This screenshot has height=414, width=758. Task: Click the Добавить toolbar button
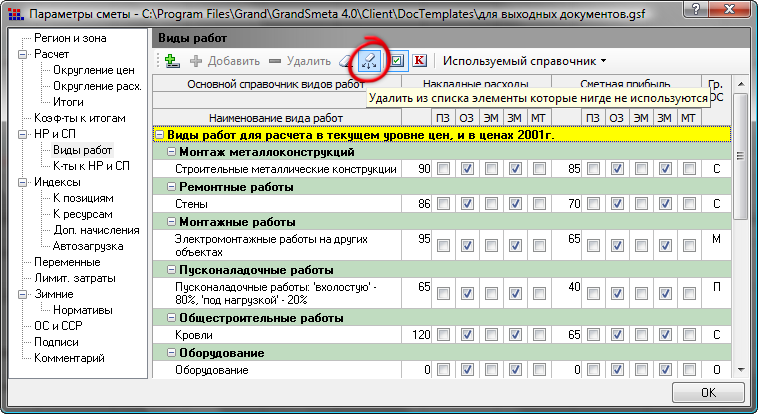(225, 61)
